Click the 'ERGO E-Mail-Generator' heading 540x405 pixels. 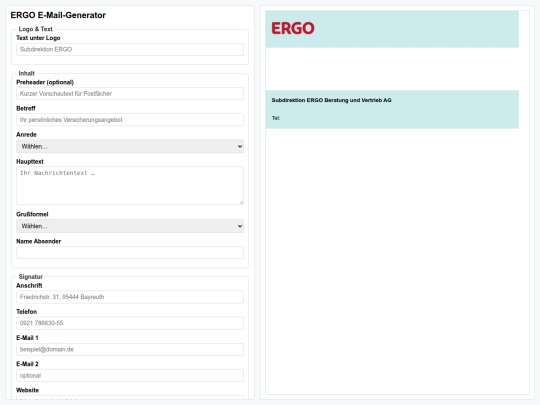(x=58, y=15)
